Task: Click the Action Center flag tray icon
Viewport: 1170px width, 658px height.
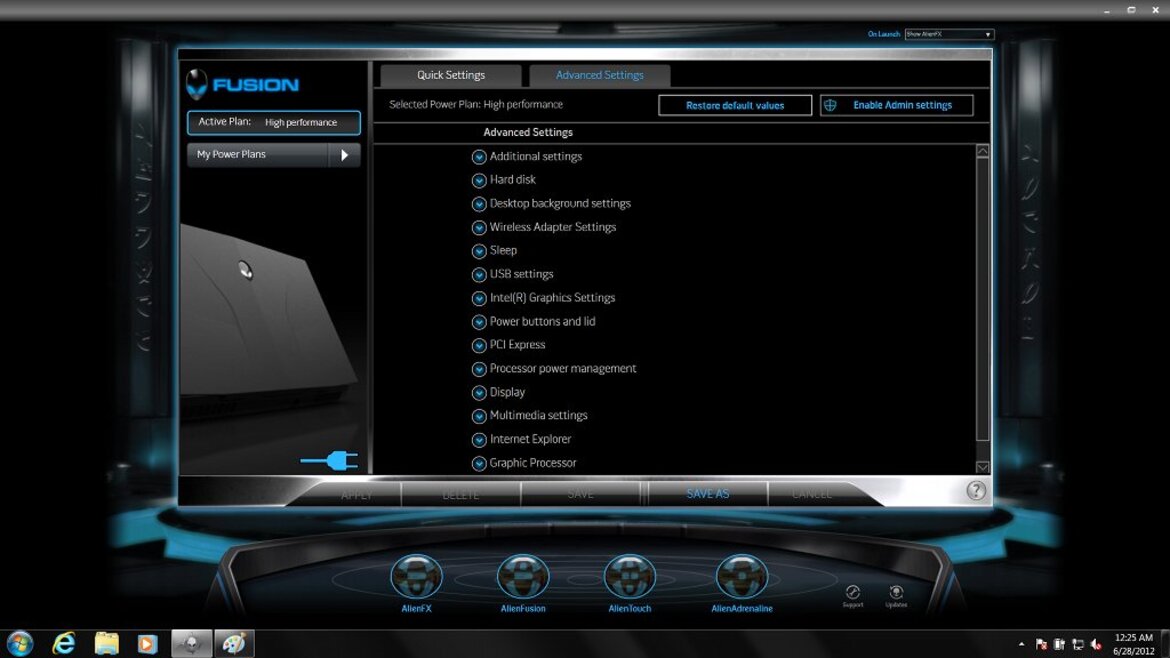Action: coord(1041,644)
